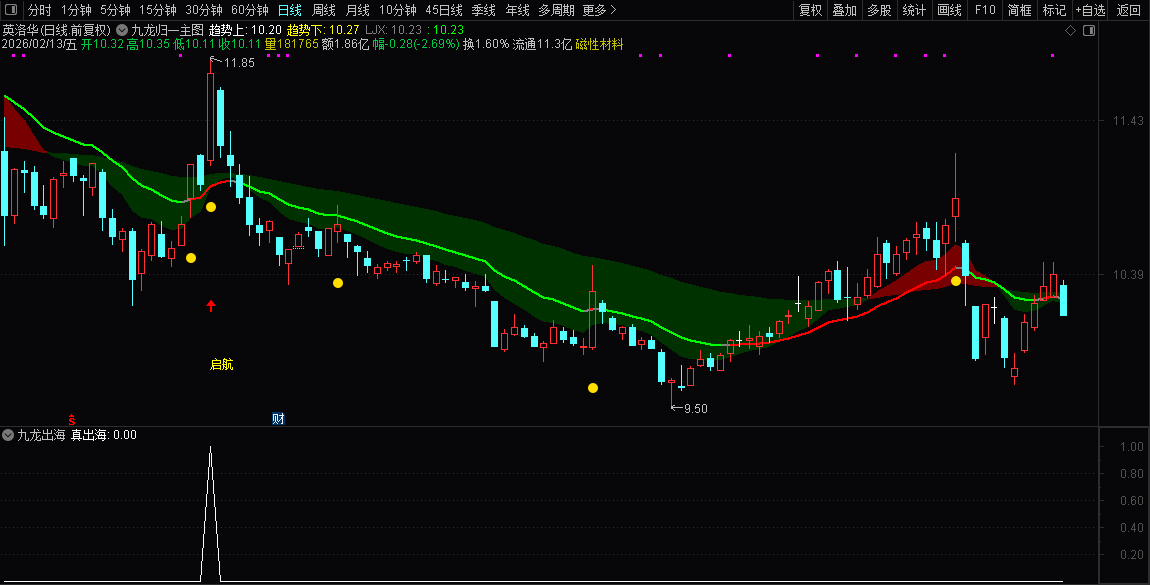Switch to 30分钟 chart period
The image size is (1150, 585).
(x=204, y=10)
